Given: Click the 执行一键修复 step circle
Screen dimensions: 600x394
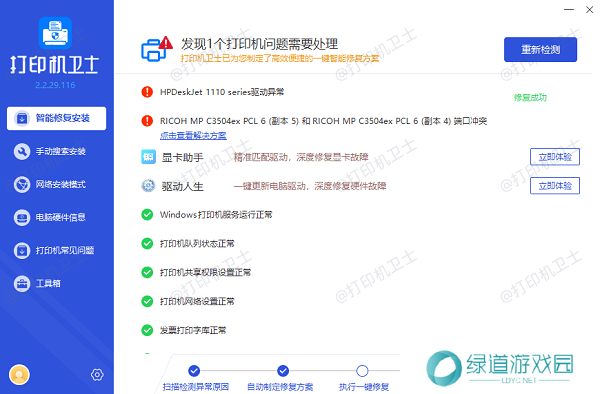Looking at the screenshot, I should [362, 371].
